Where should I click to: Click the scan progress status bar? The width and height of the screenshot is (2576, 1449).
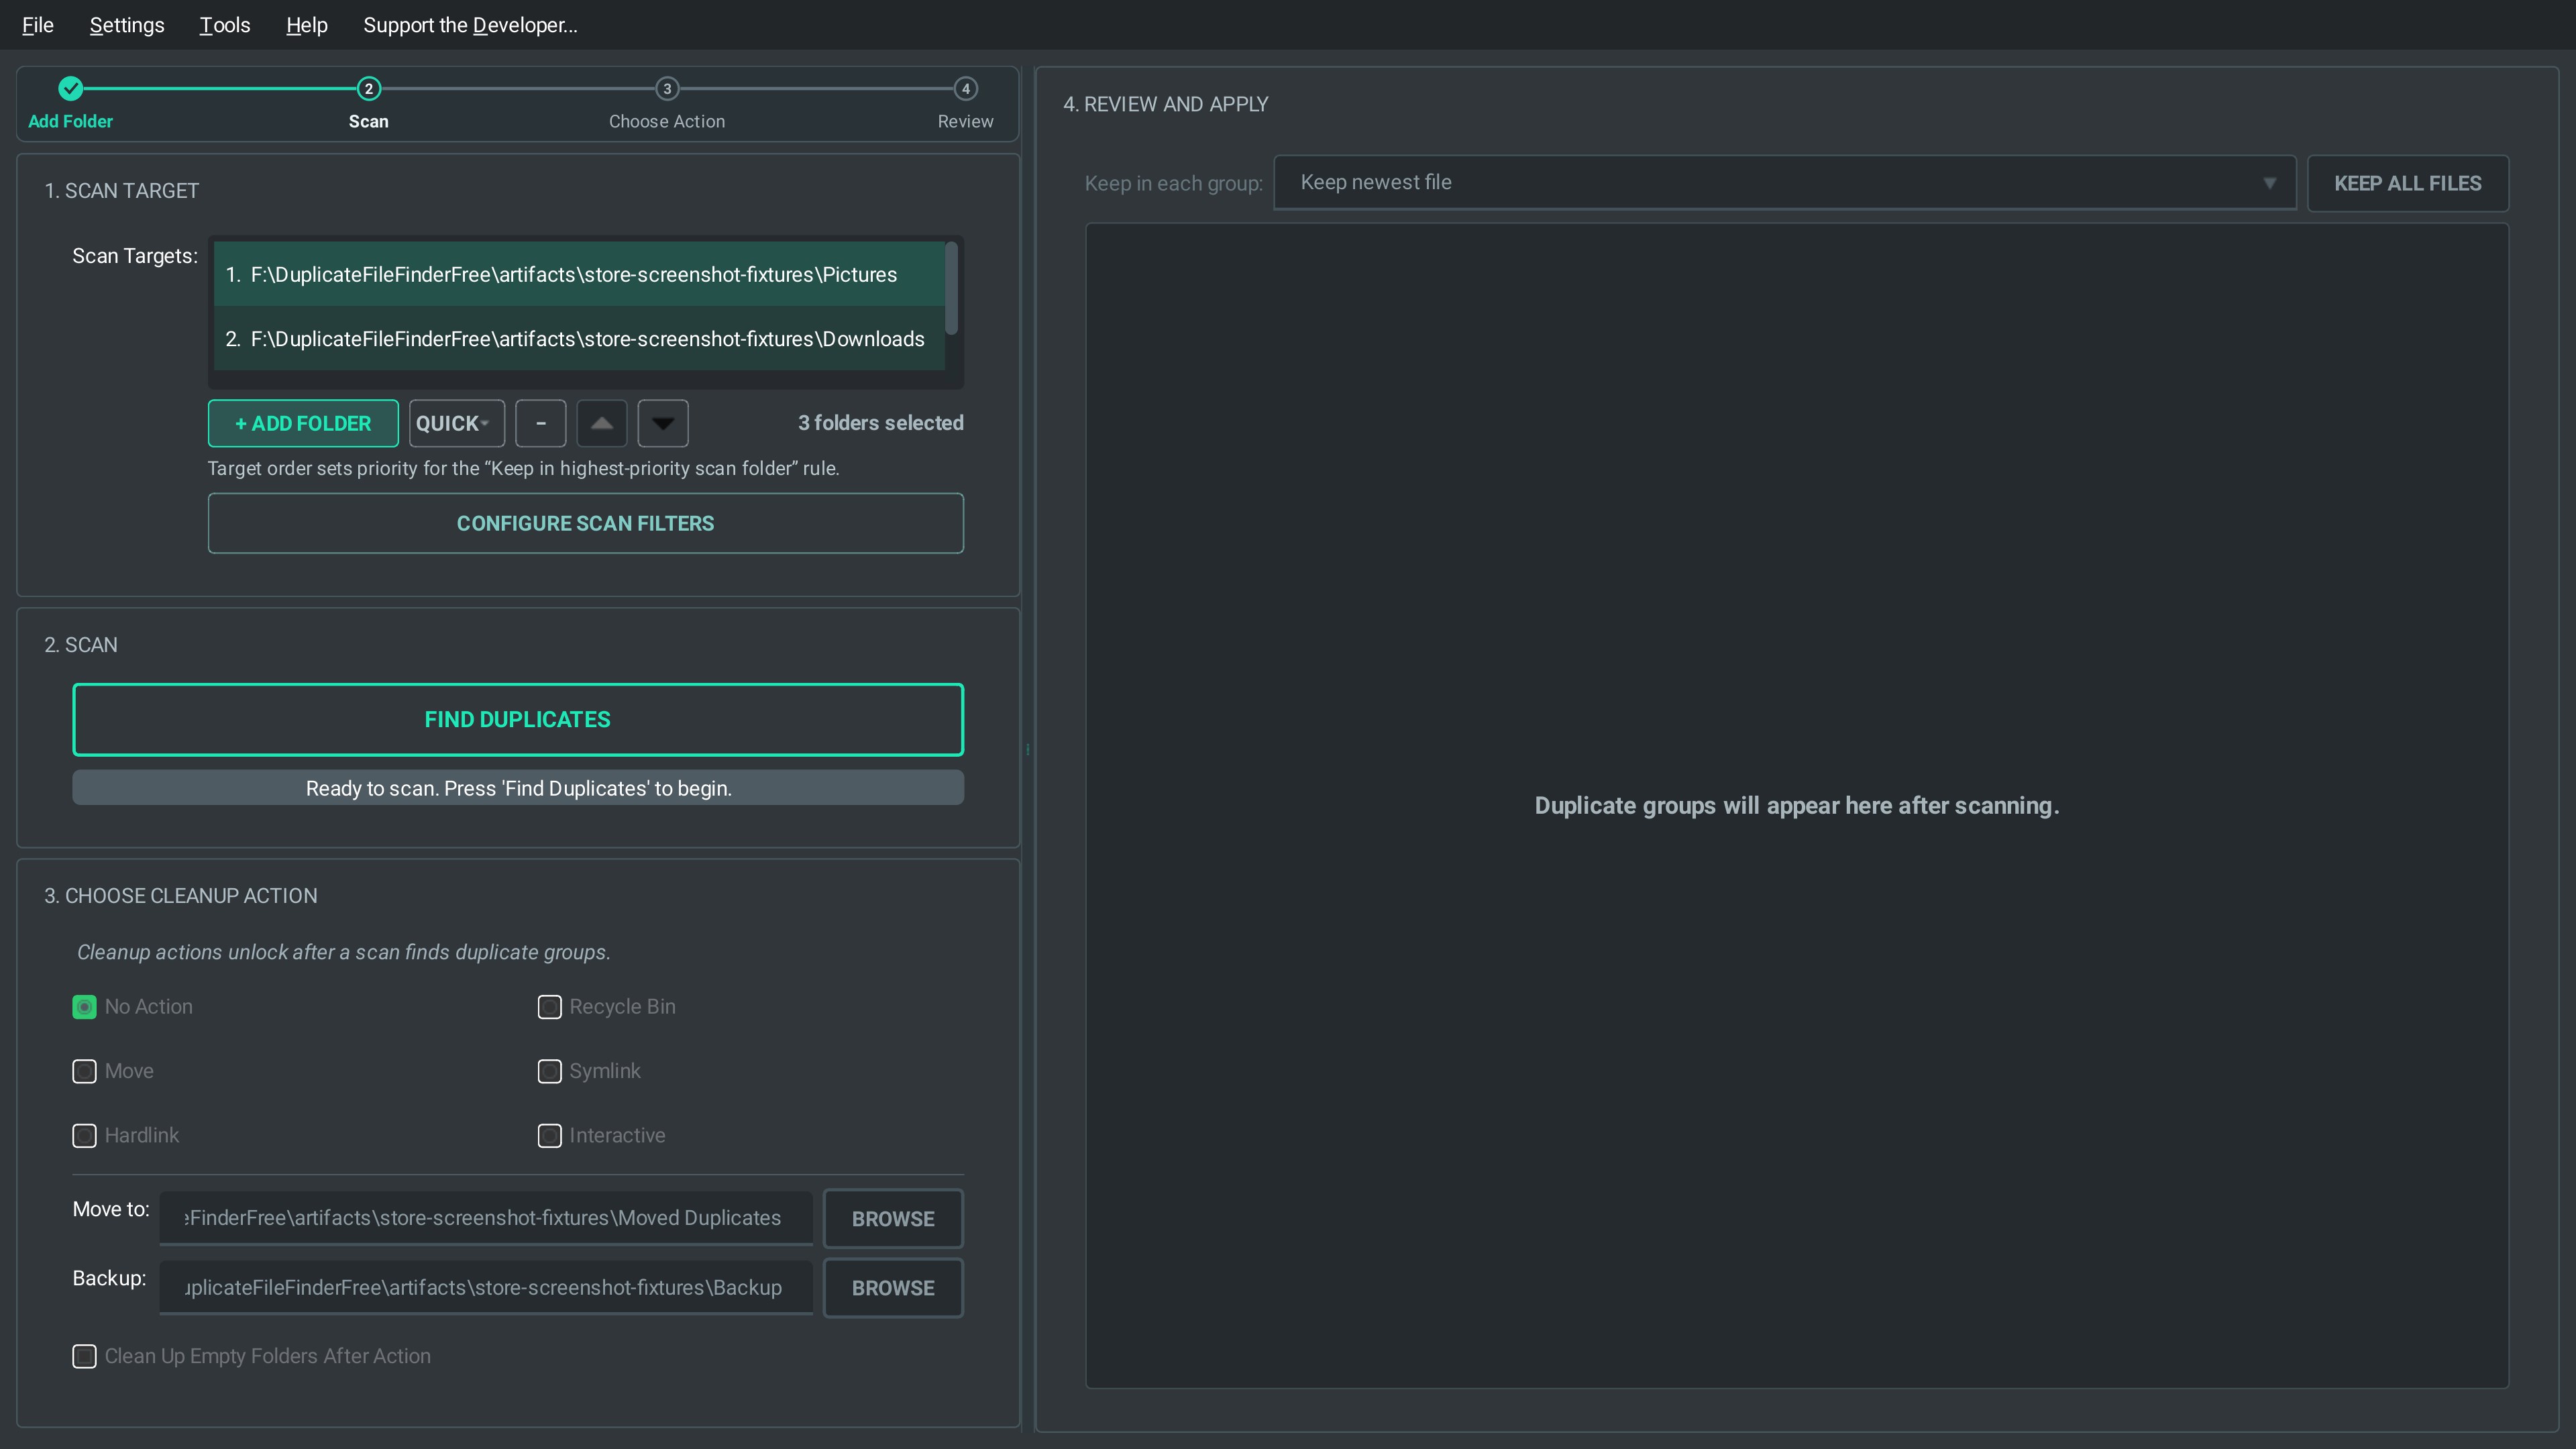click(518, 788)
